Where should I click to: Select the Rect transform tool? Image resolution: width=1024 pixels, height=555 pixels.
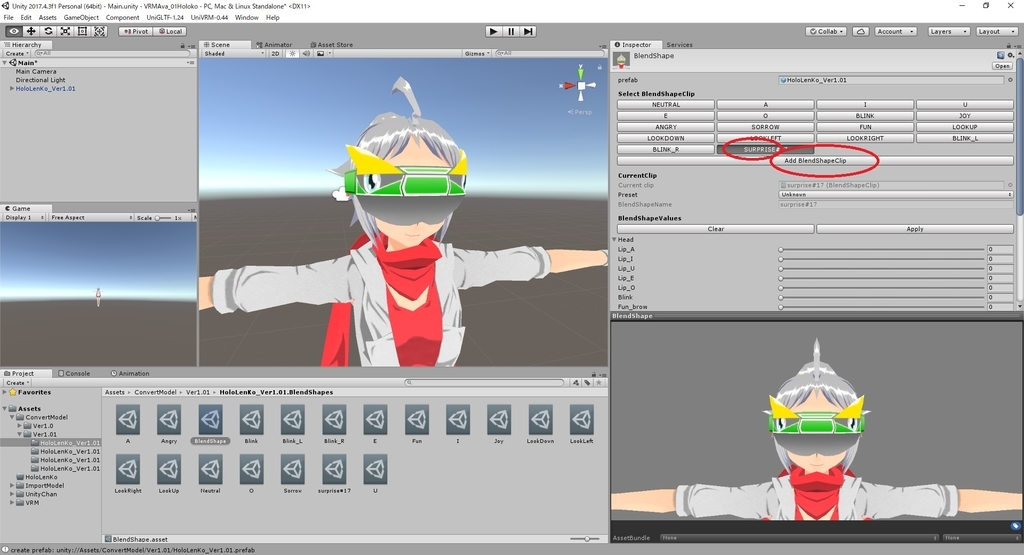coord(82,31)
